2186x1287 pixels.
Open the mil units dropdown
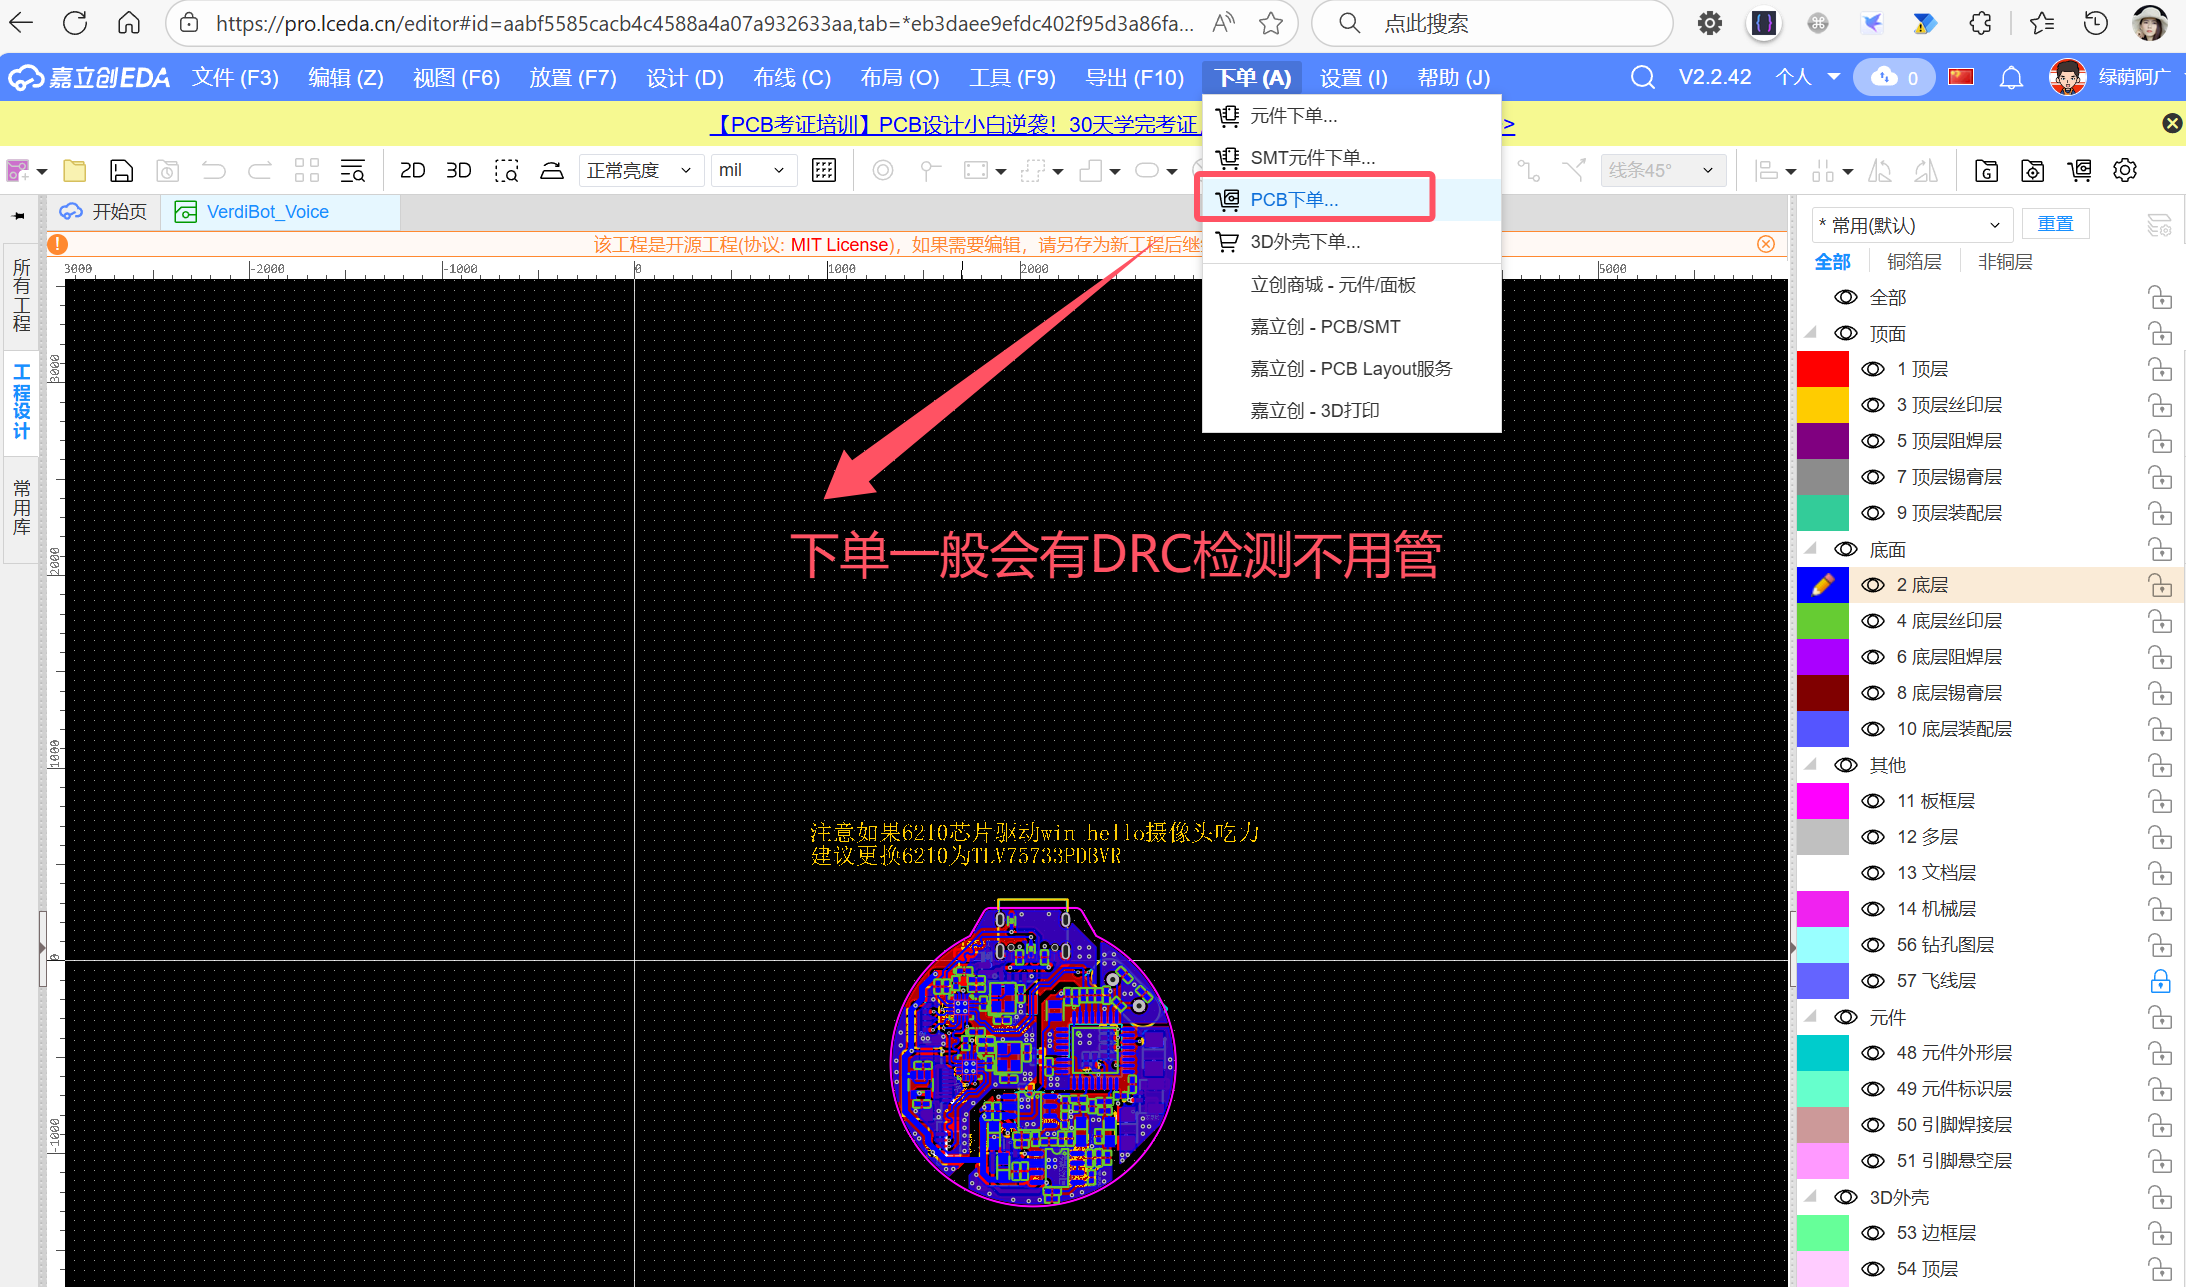pyautogui.click(x=752, y=171)
